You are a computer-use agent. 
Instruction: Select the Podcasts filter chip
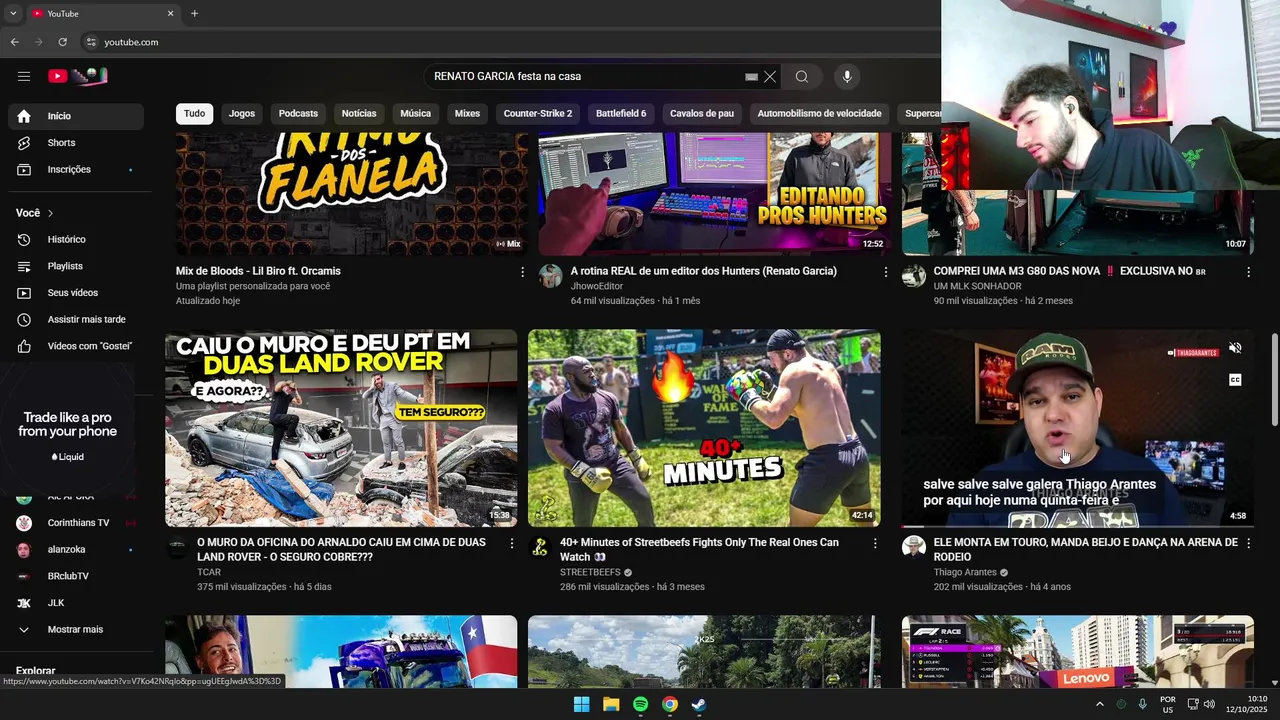(x=298, y=113)
